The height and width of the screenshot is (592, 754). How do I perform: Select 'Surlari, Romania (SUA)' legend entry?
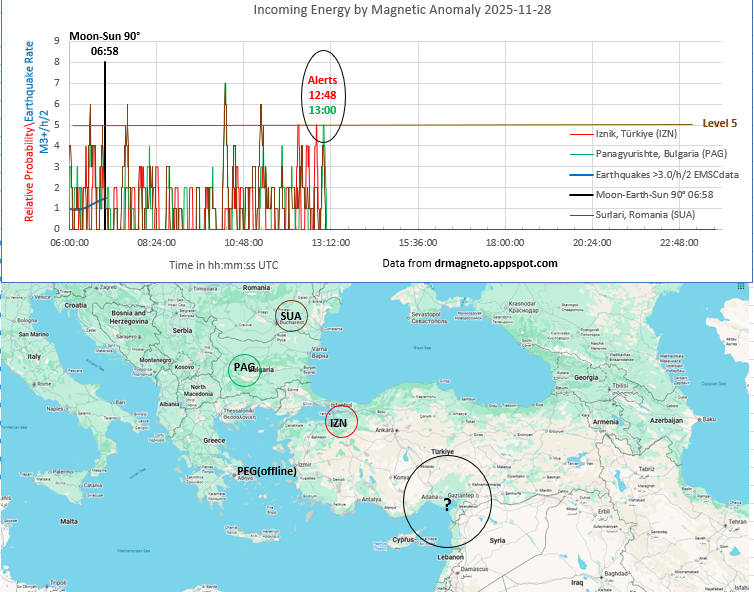click(x=645, y=215)
